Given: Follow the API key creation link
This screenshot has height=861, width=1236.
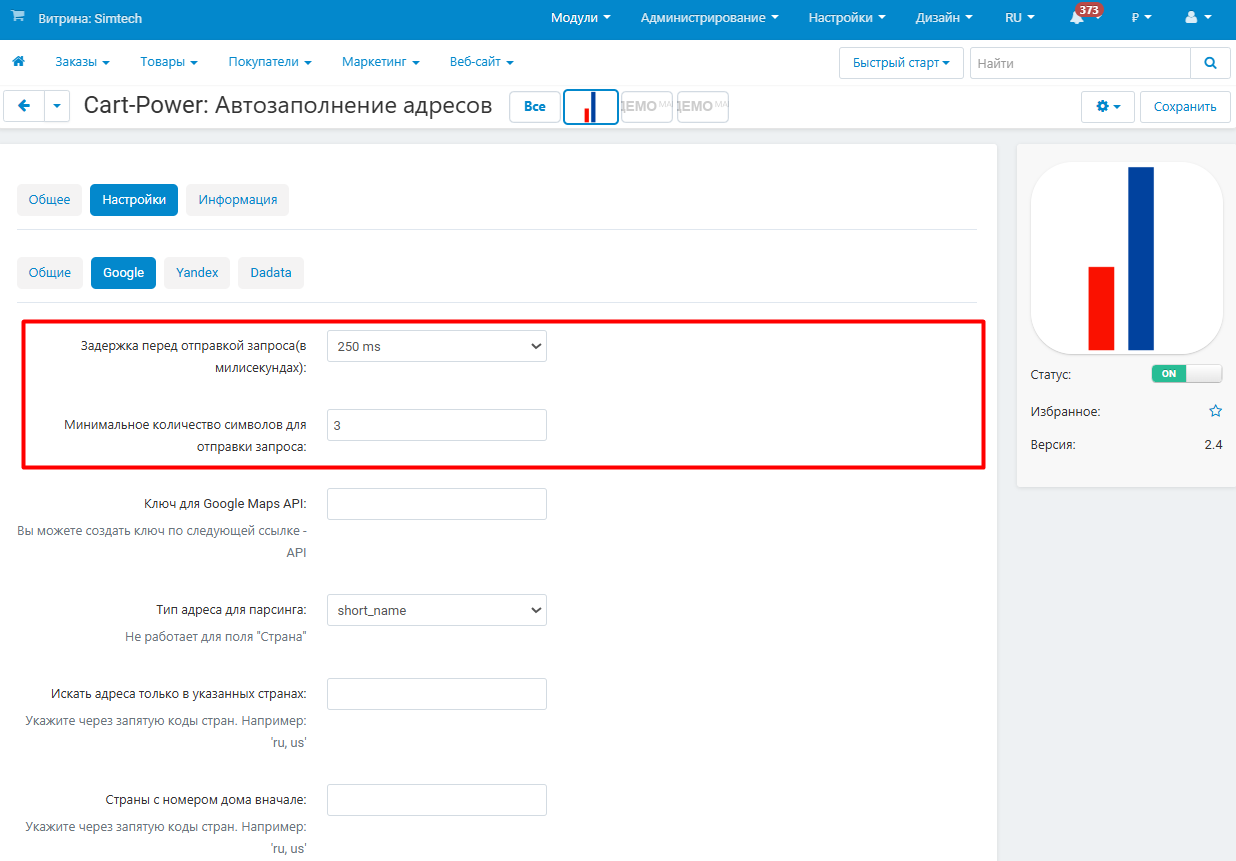Looking at the screenshot, I should tap(296, 552).
